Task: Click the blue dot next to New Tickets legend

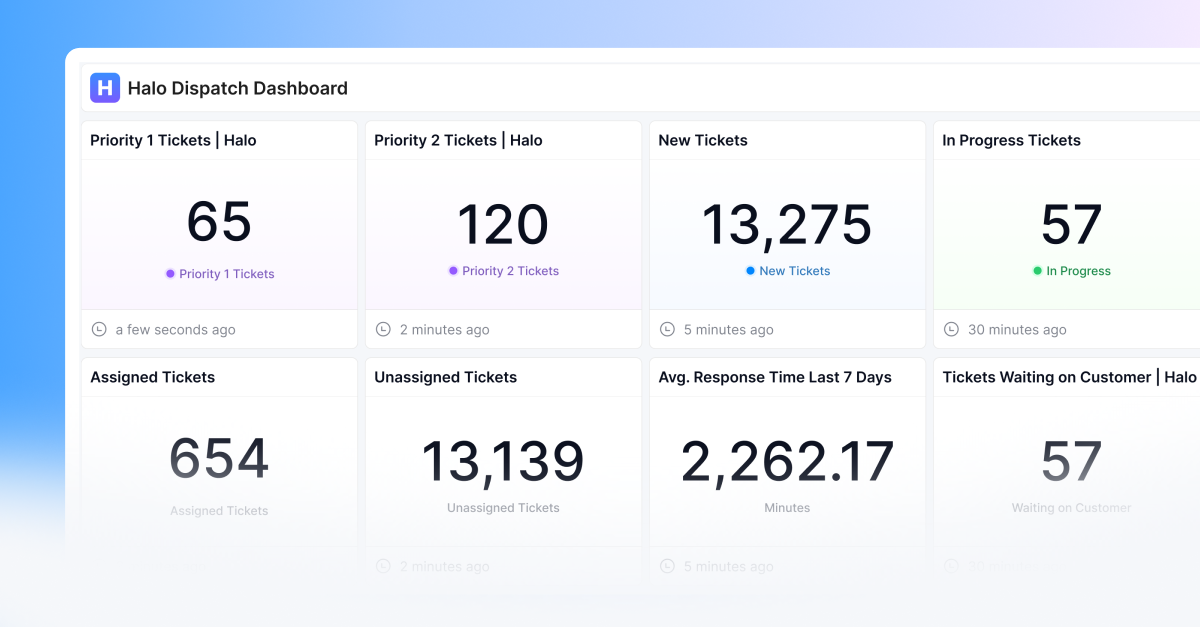Action: [750, 270]
